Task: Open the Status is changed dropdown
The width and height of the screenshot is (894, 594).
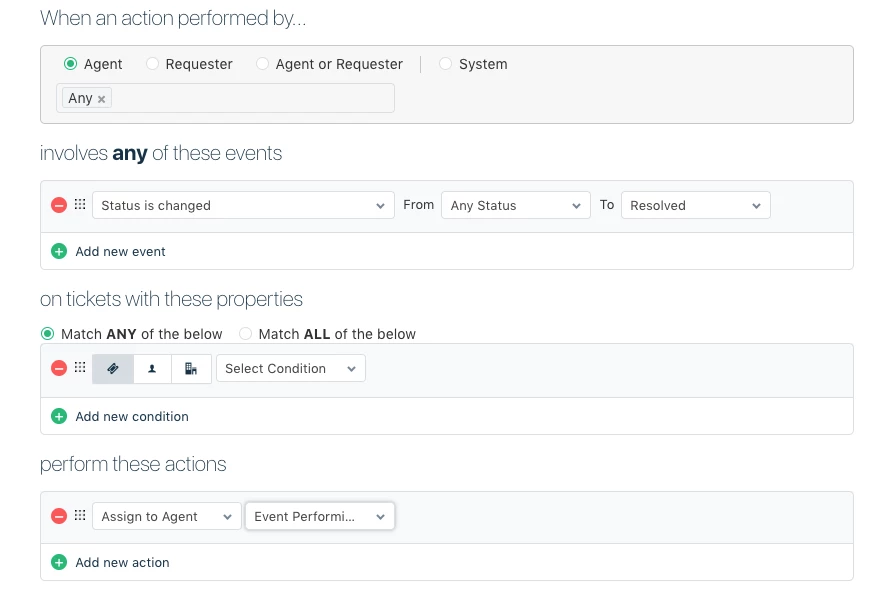Action: coord(243,205)
